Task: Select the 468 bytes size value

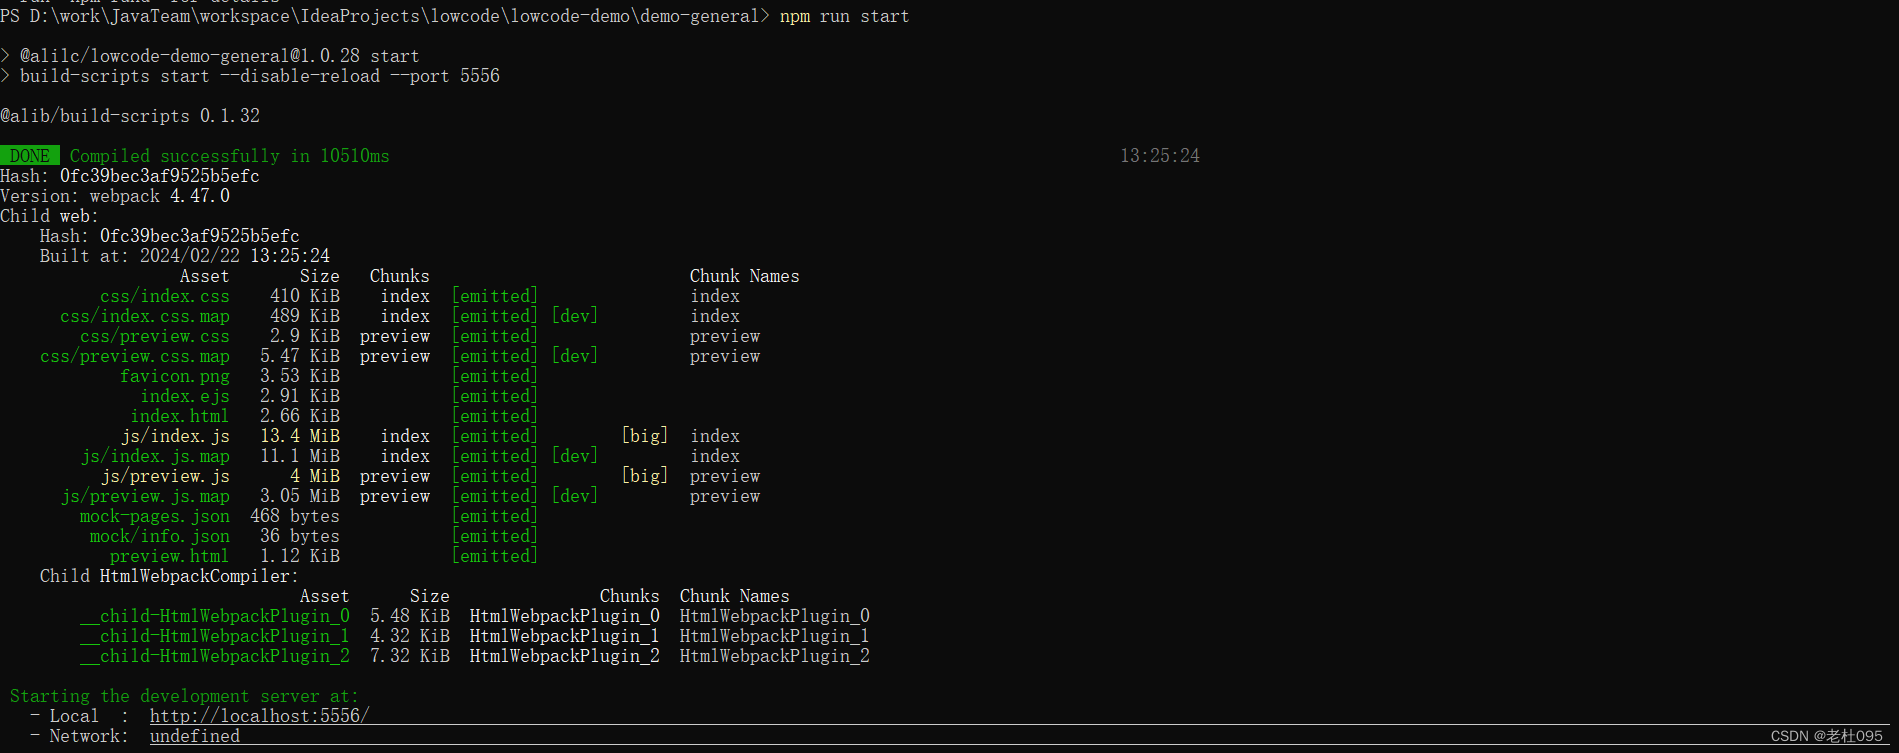Action: (294, 516)
